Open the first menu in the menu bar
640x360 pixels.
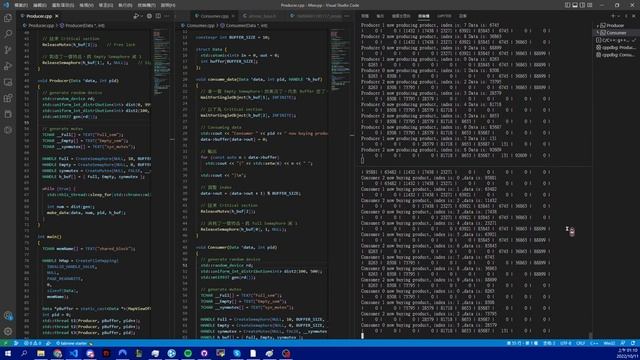point(20,5)
